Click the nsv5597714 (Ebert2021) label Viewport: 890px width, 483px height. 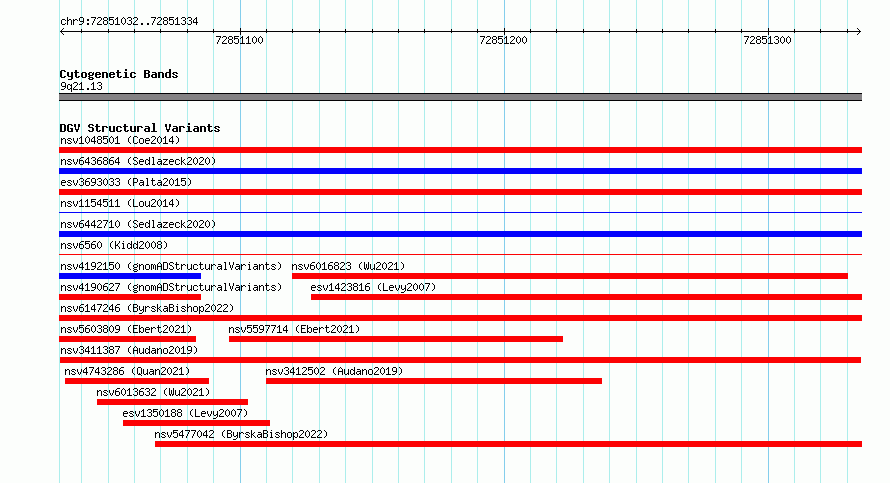coord(294,329)
